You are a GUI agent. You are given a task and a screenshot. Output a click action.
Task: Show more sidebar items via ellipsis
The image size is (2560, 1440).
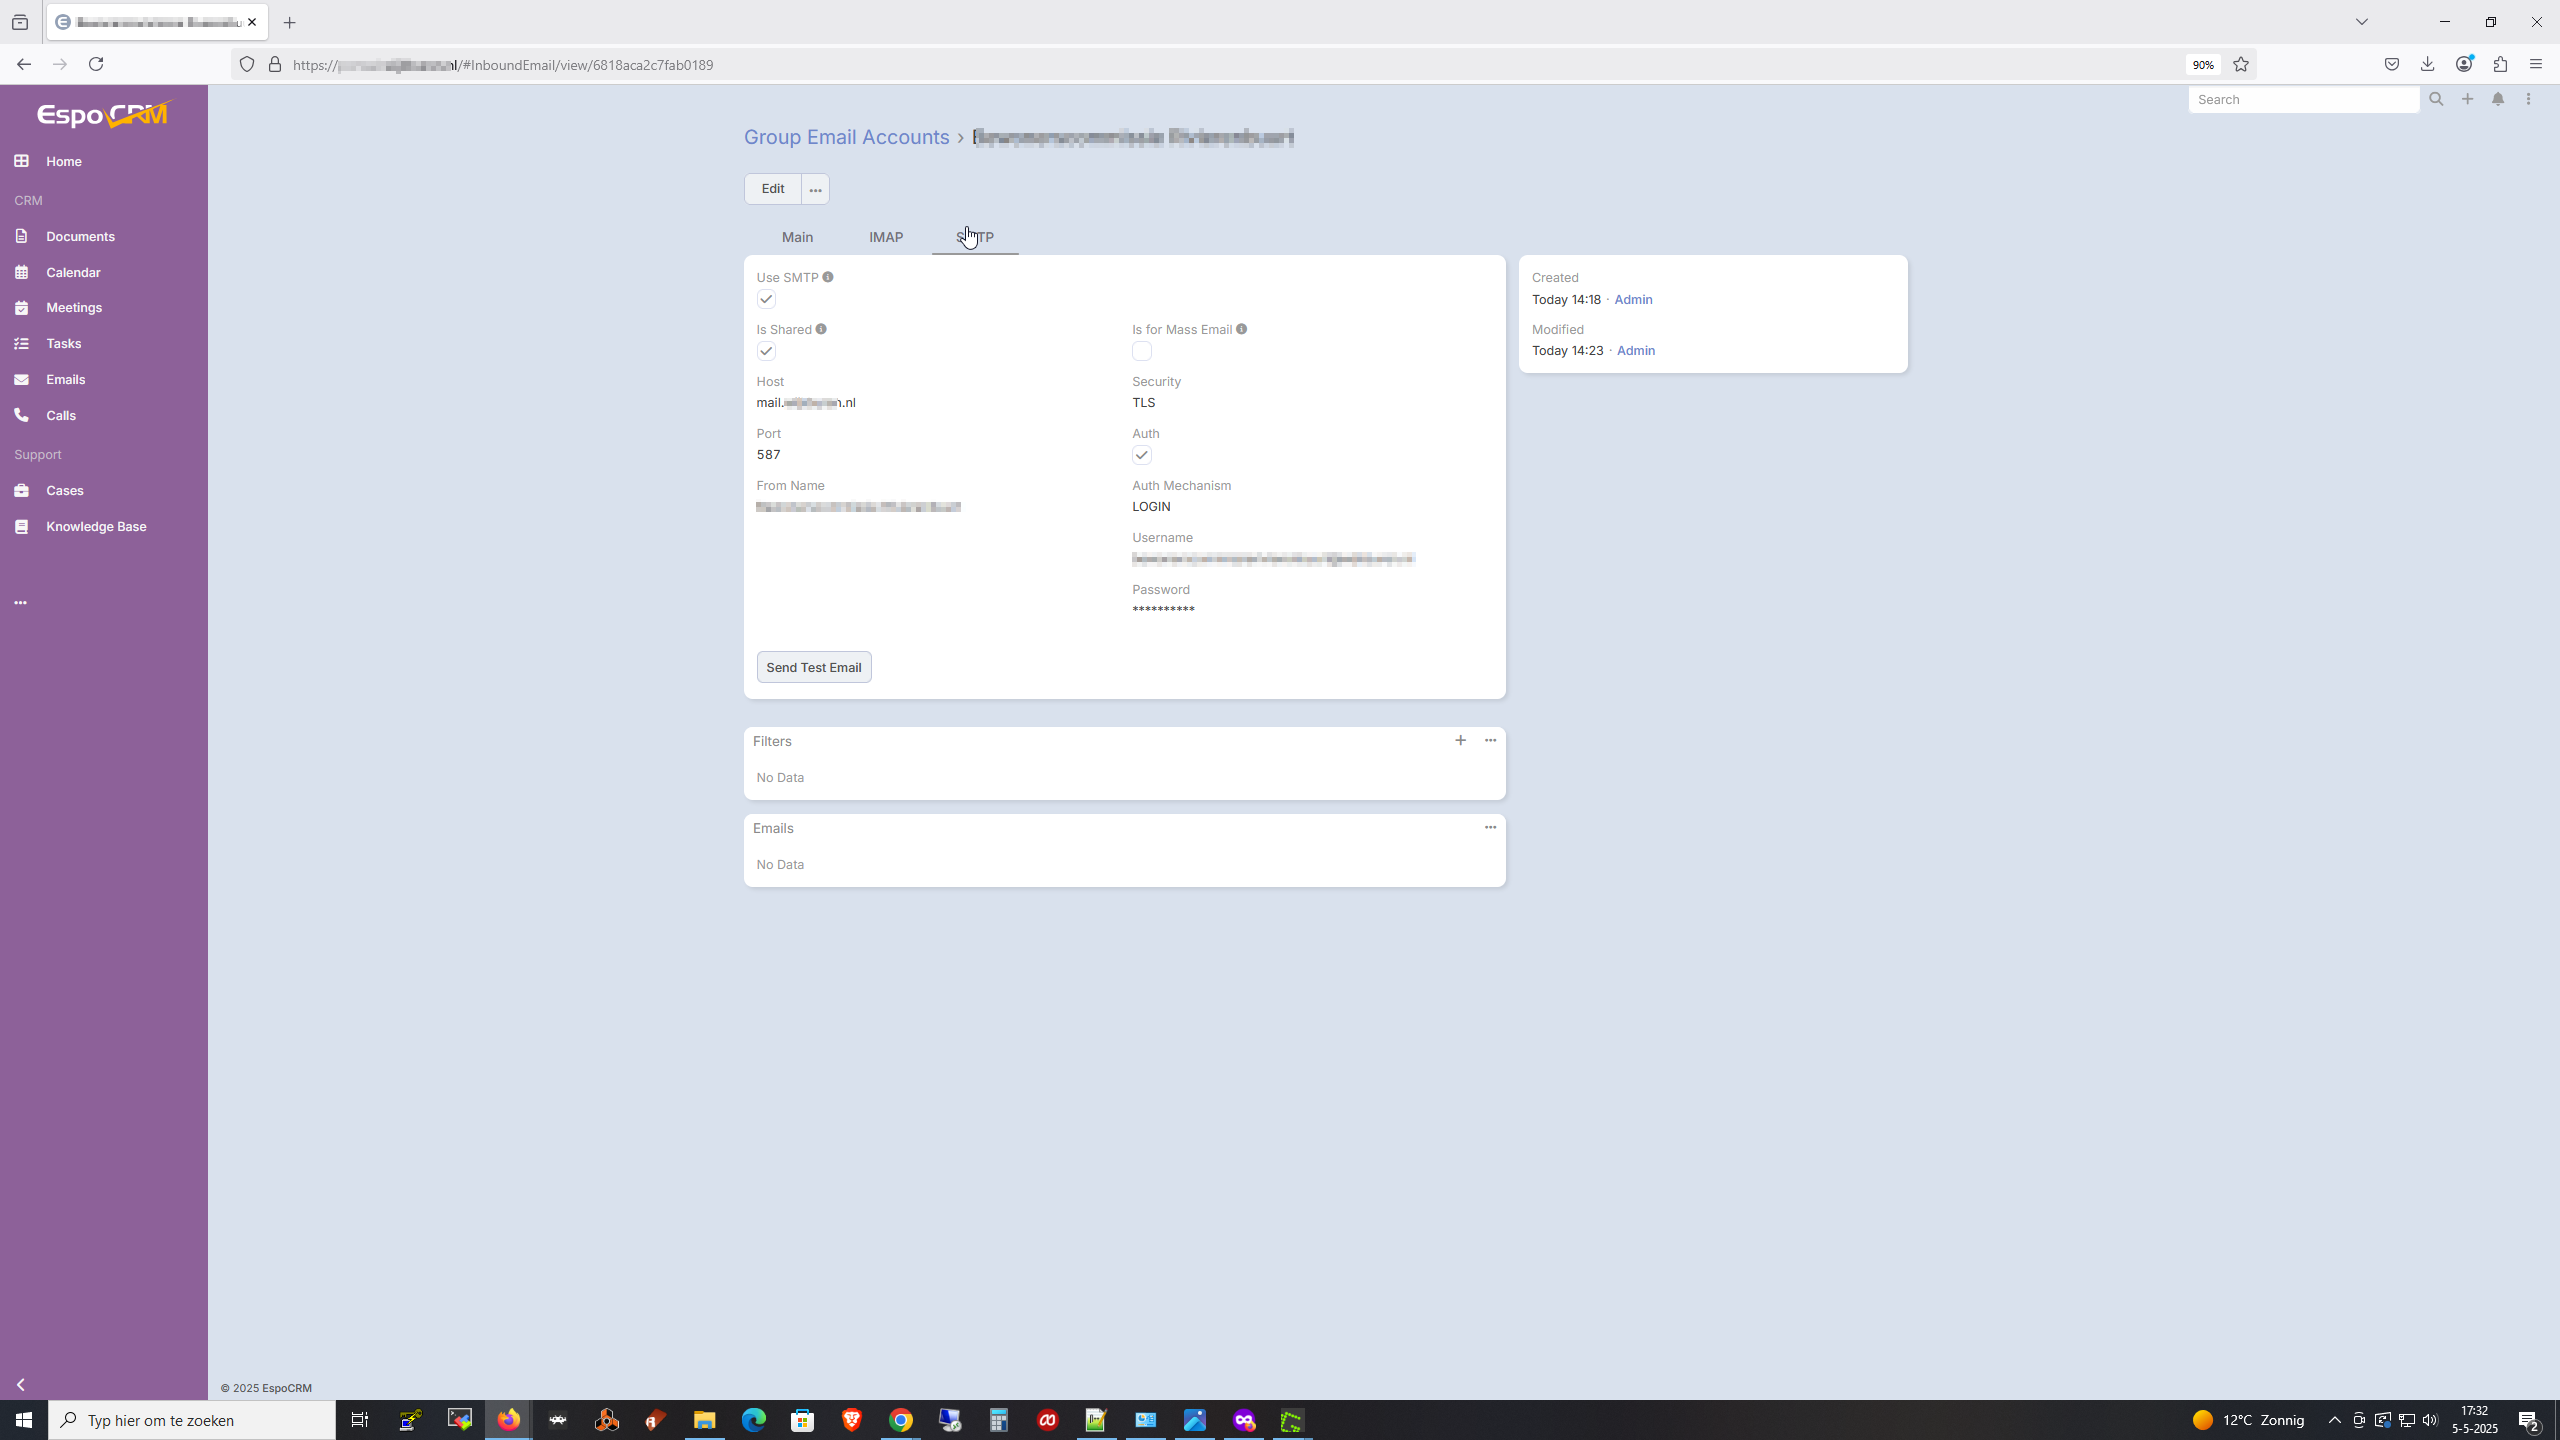pyautogui.click(x=21, y=603)
